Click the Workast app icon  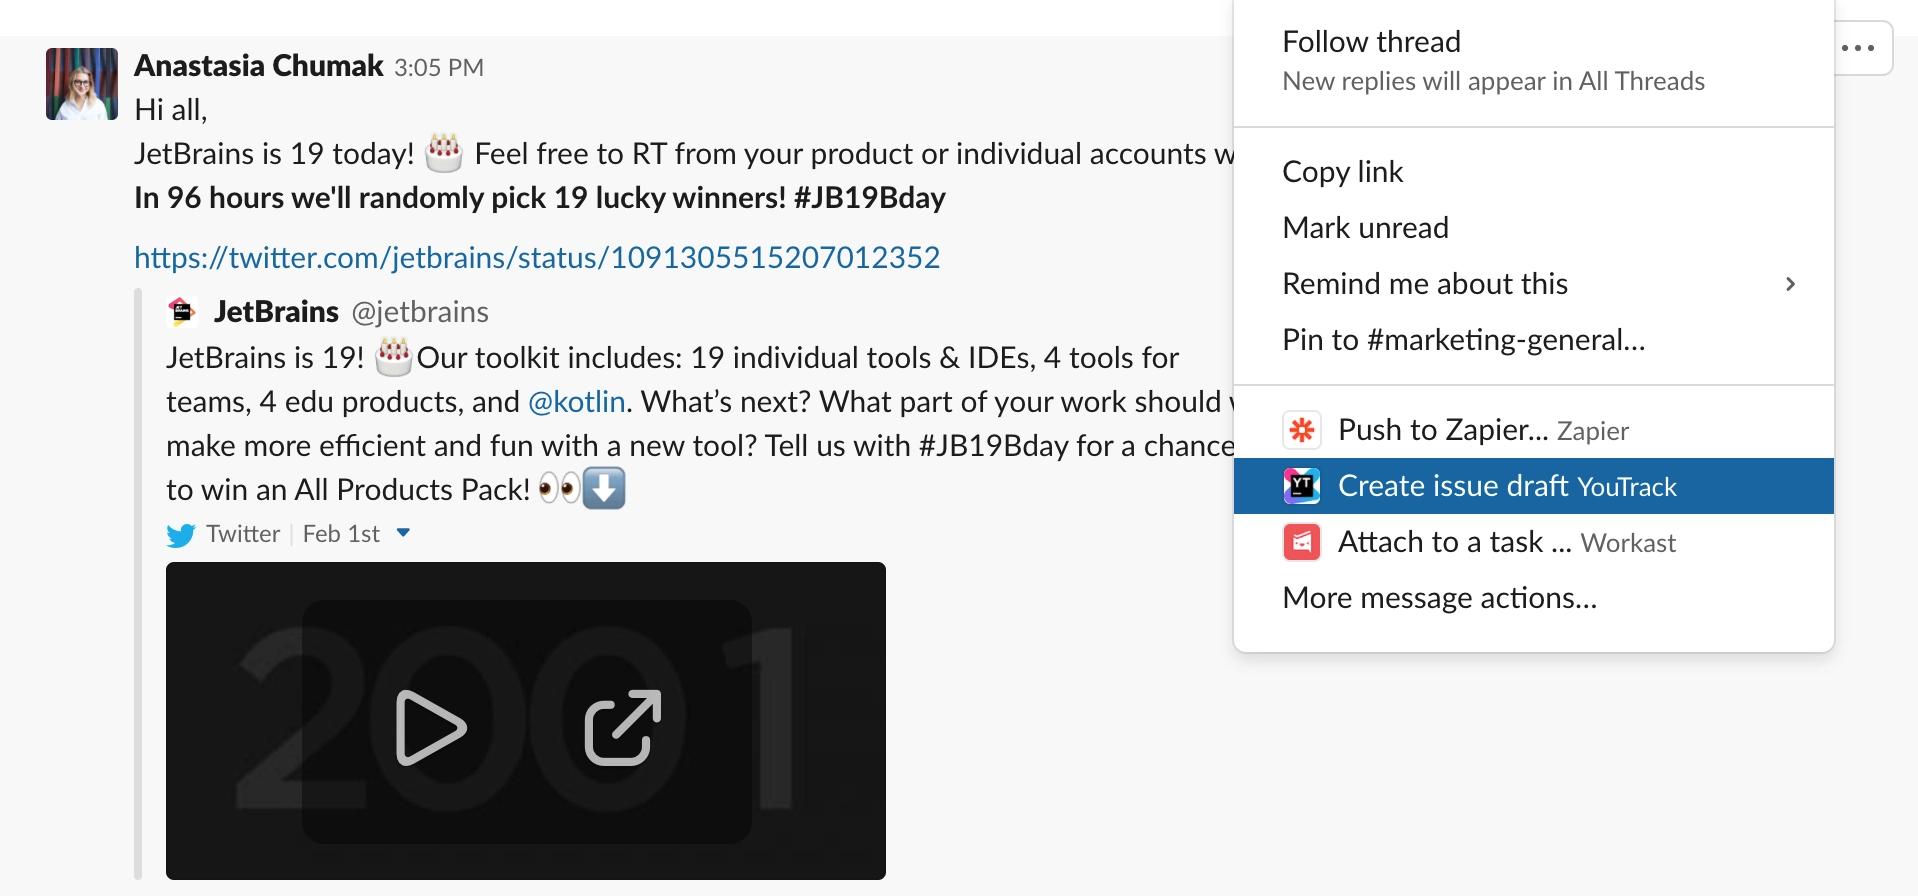[x=1301, y=542]
